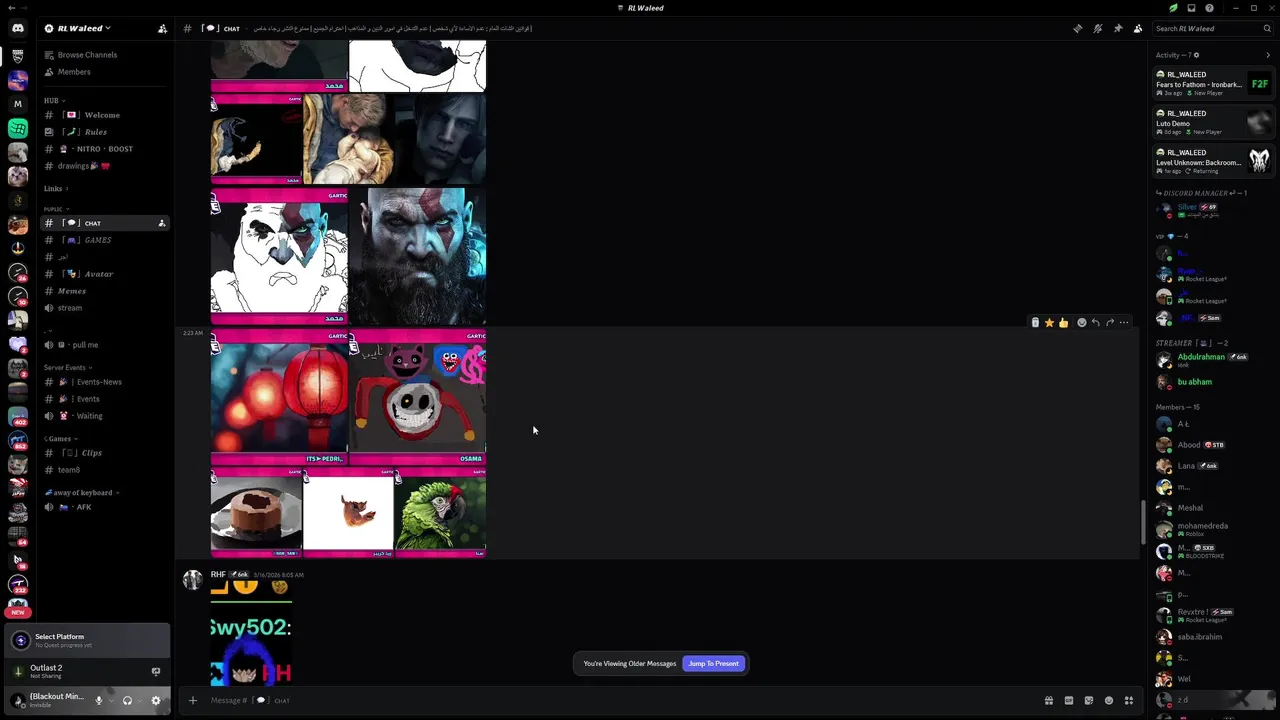Open Activity settings gear icon
Screen dimensions: 1280x720
[1197, 55]
